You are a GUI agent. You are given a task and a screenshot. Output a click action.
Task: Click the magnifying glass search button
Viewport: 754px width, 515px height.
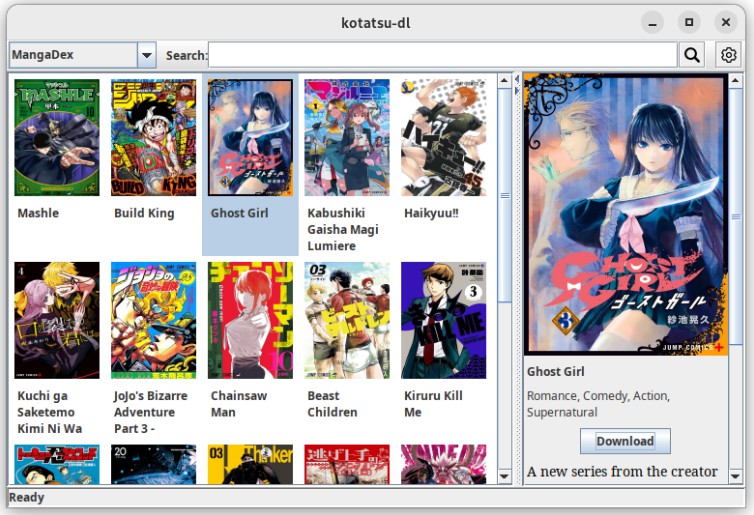692,55
